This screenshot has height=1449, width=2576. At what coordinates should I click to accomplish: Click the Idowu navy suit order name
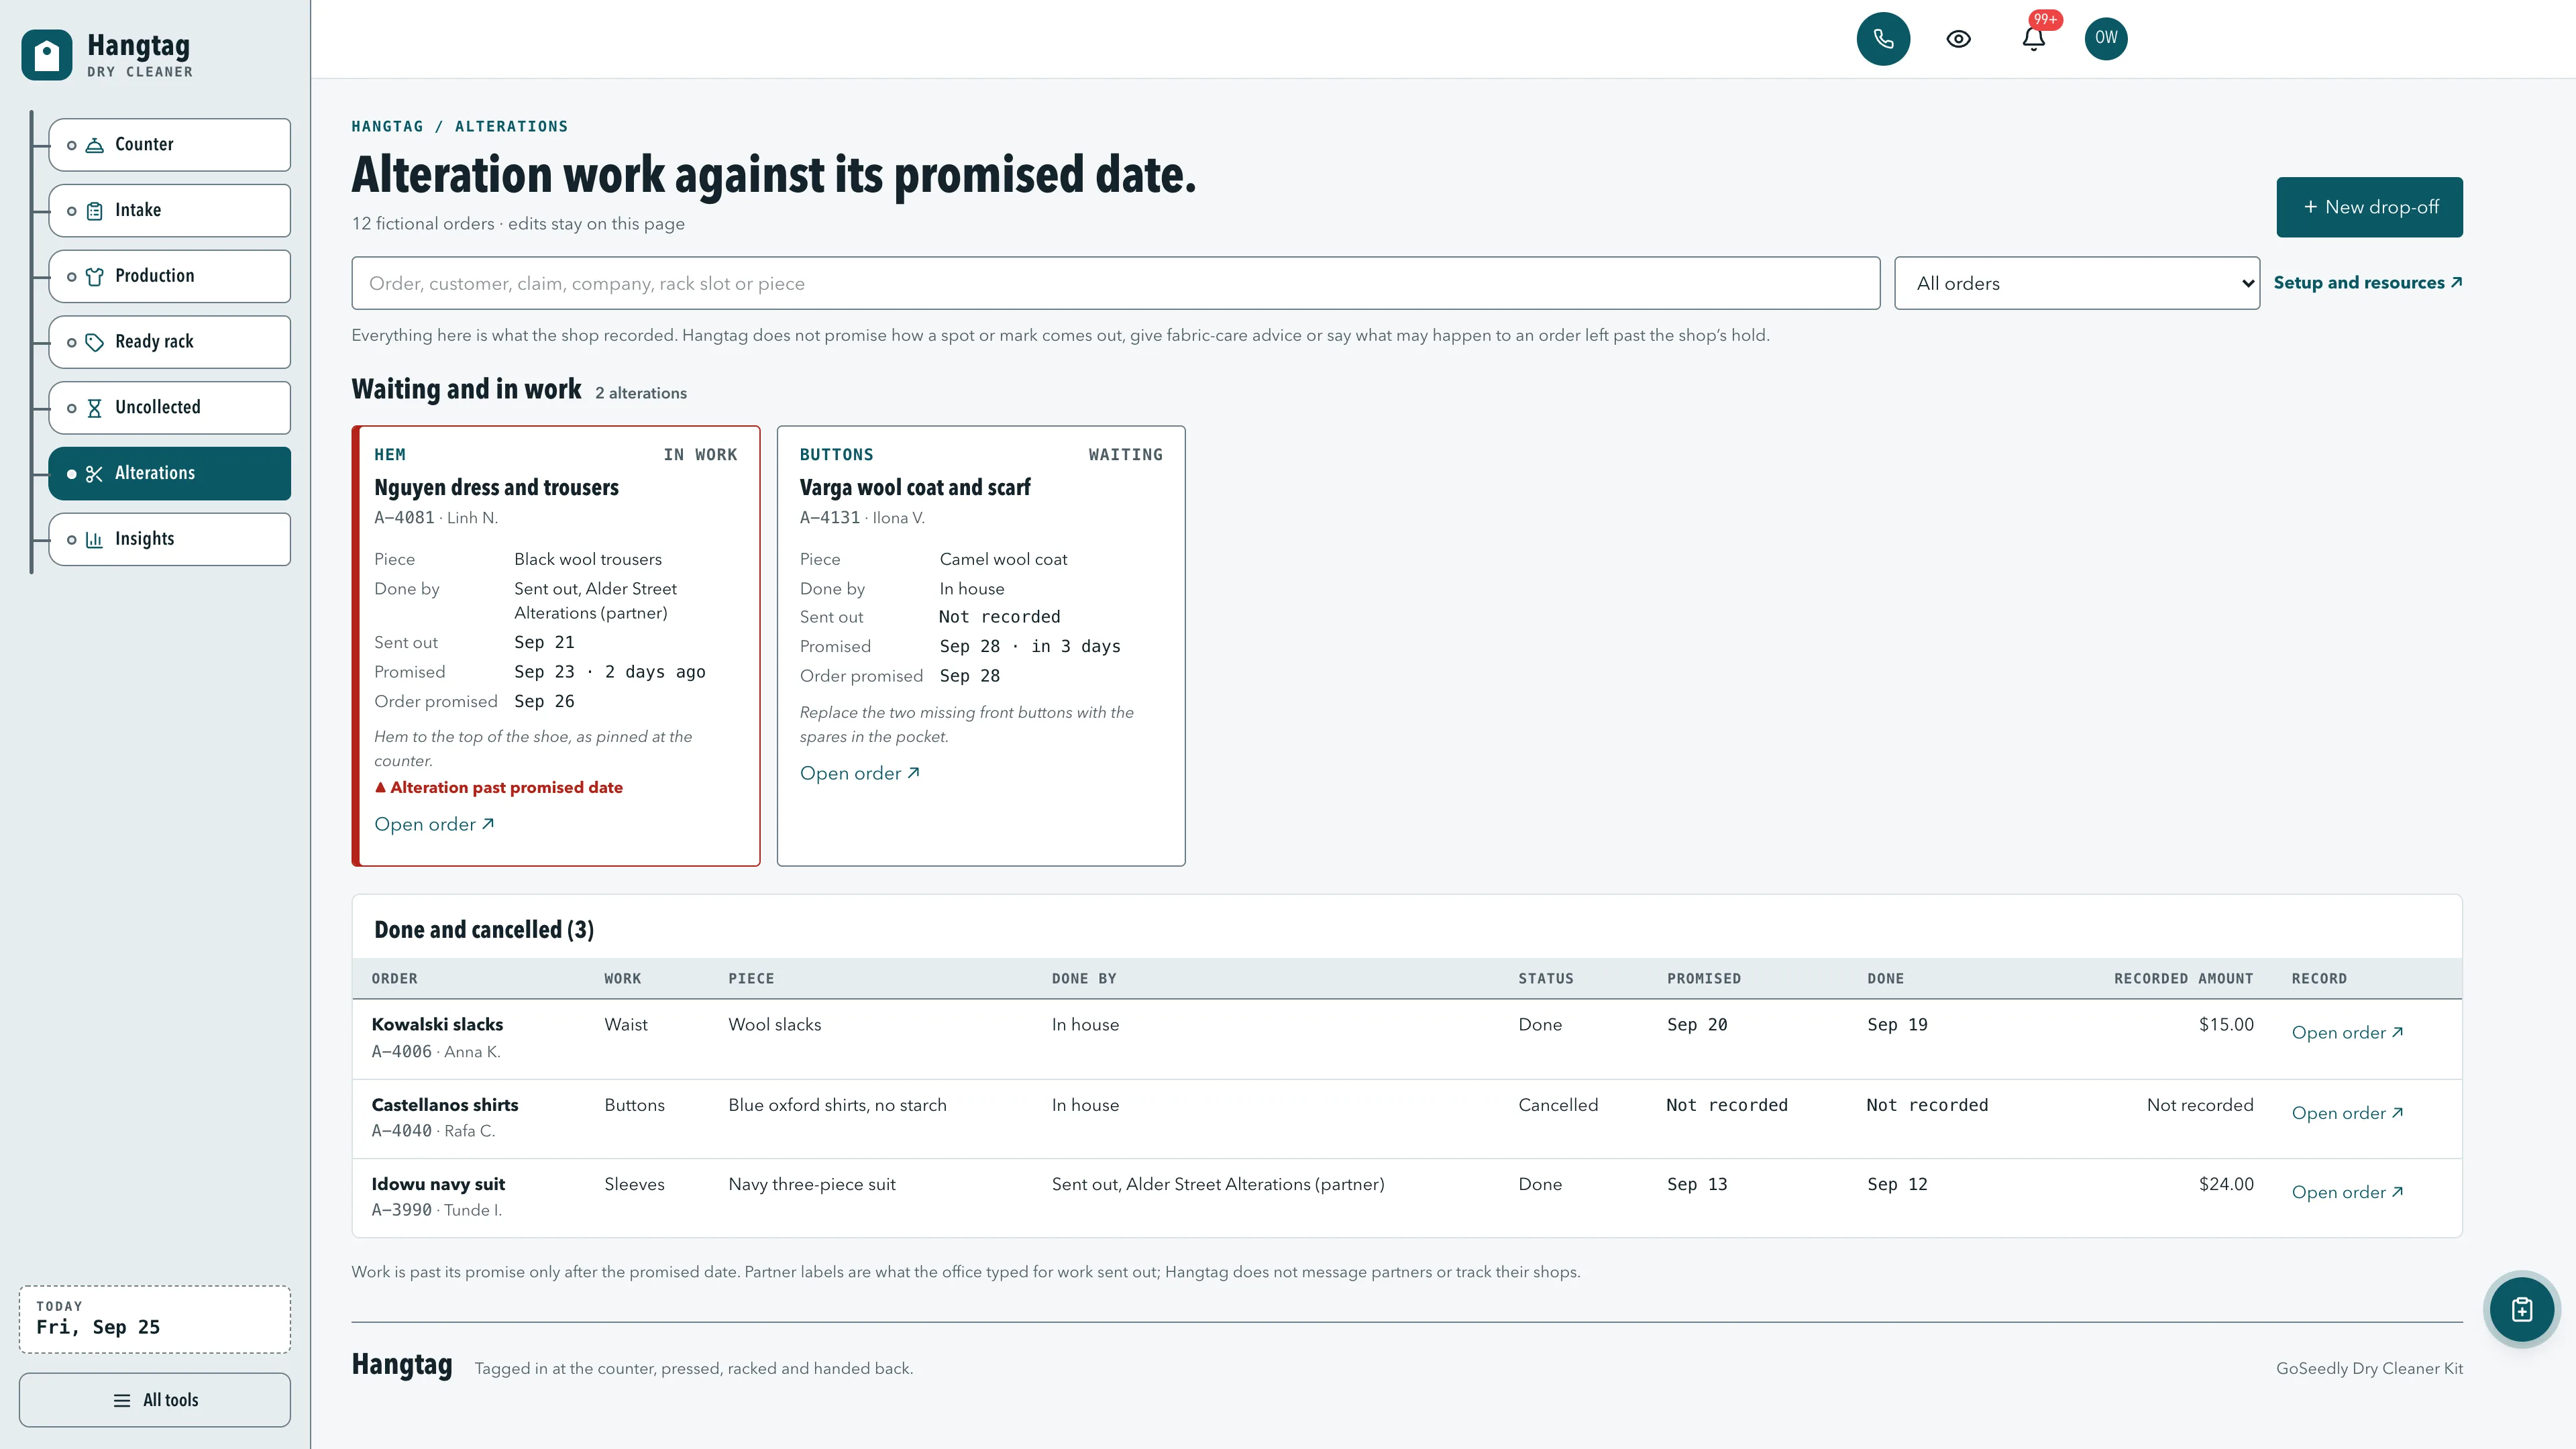click(x=438, y=1184)
